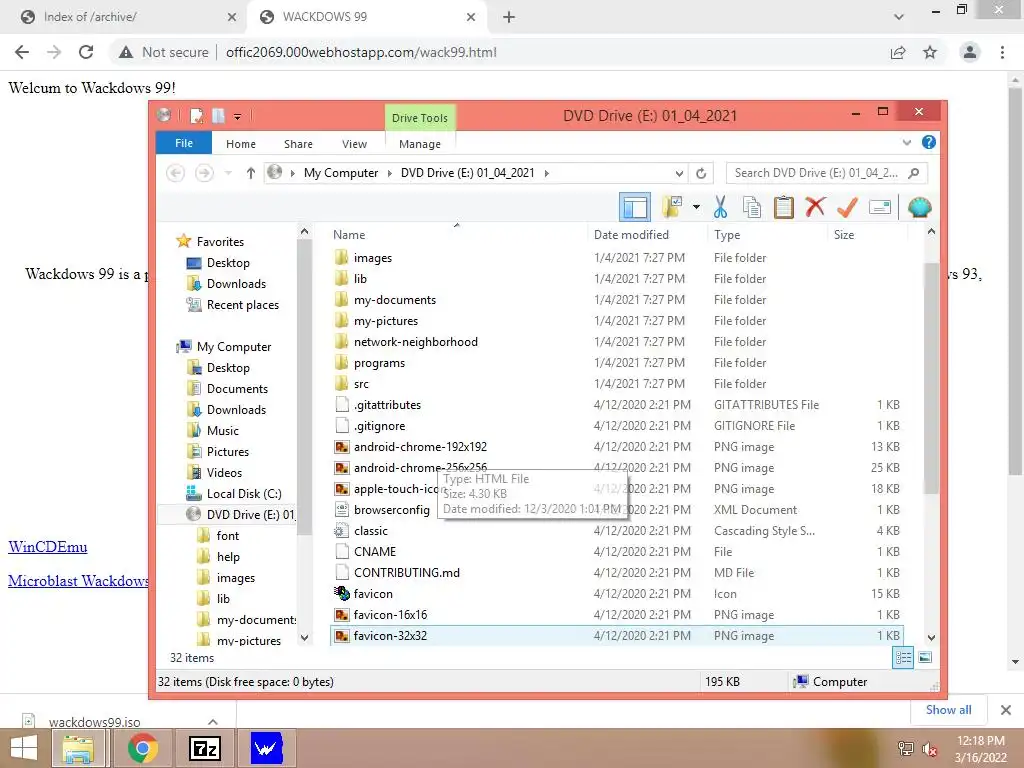
Task: Select the CONTRIBUTING.md file
Action: (x=406, y=573)
